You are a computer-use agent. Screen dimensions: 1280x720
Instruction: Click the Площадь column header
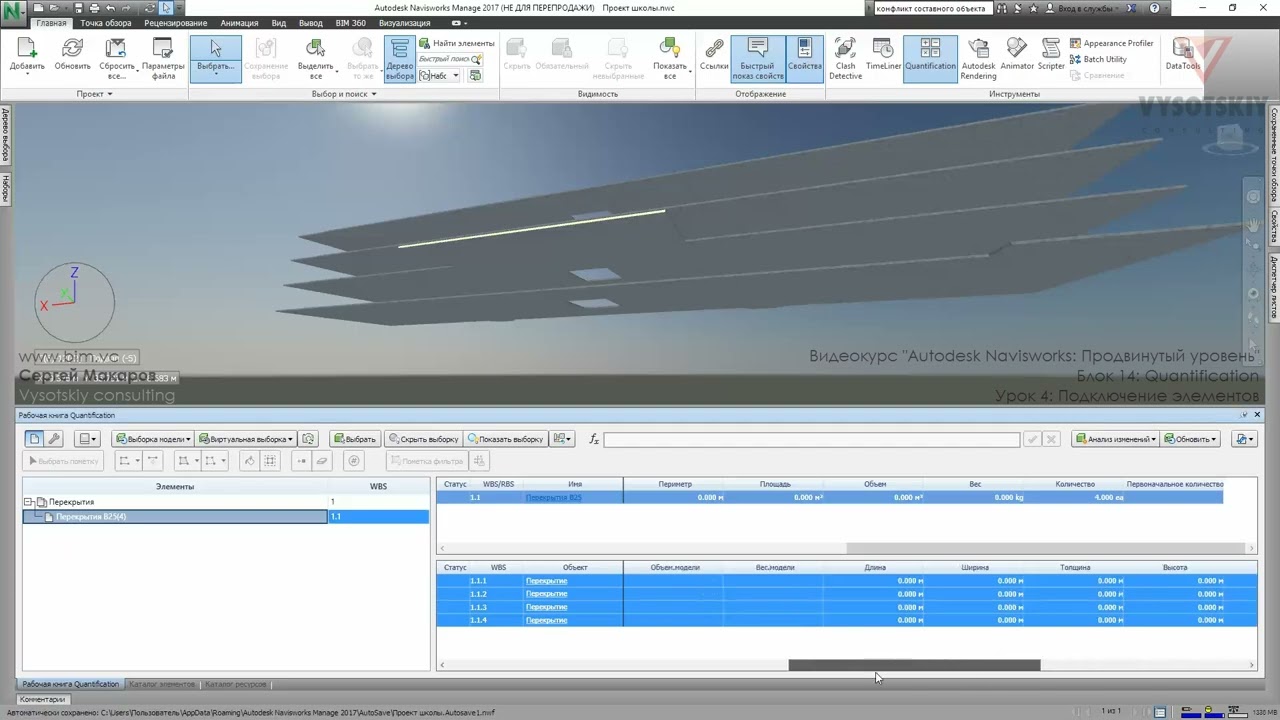click(x=775, y=484)
